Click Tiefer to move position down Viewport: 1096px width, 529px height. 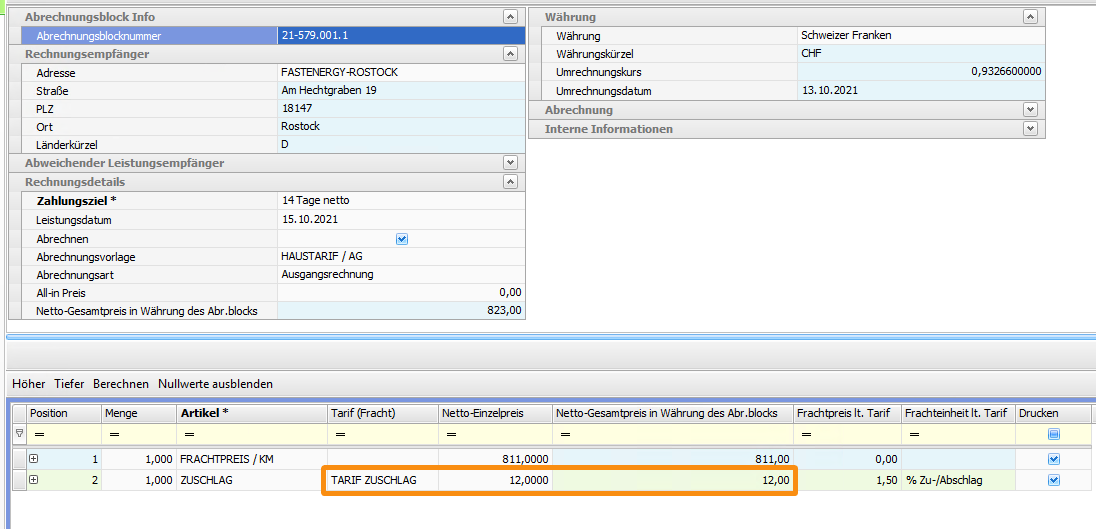coord(69,384)
